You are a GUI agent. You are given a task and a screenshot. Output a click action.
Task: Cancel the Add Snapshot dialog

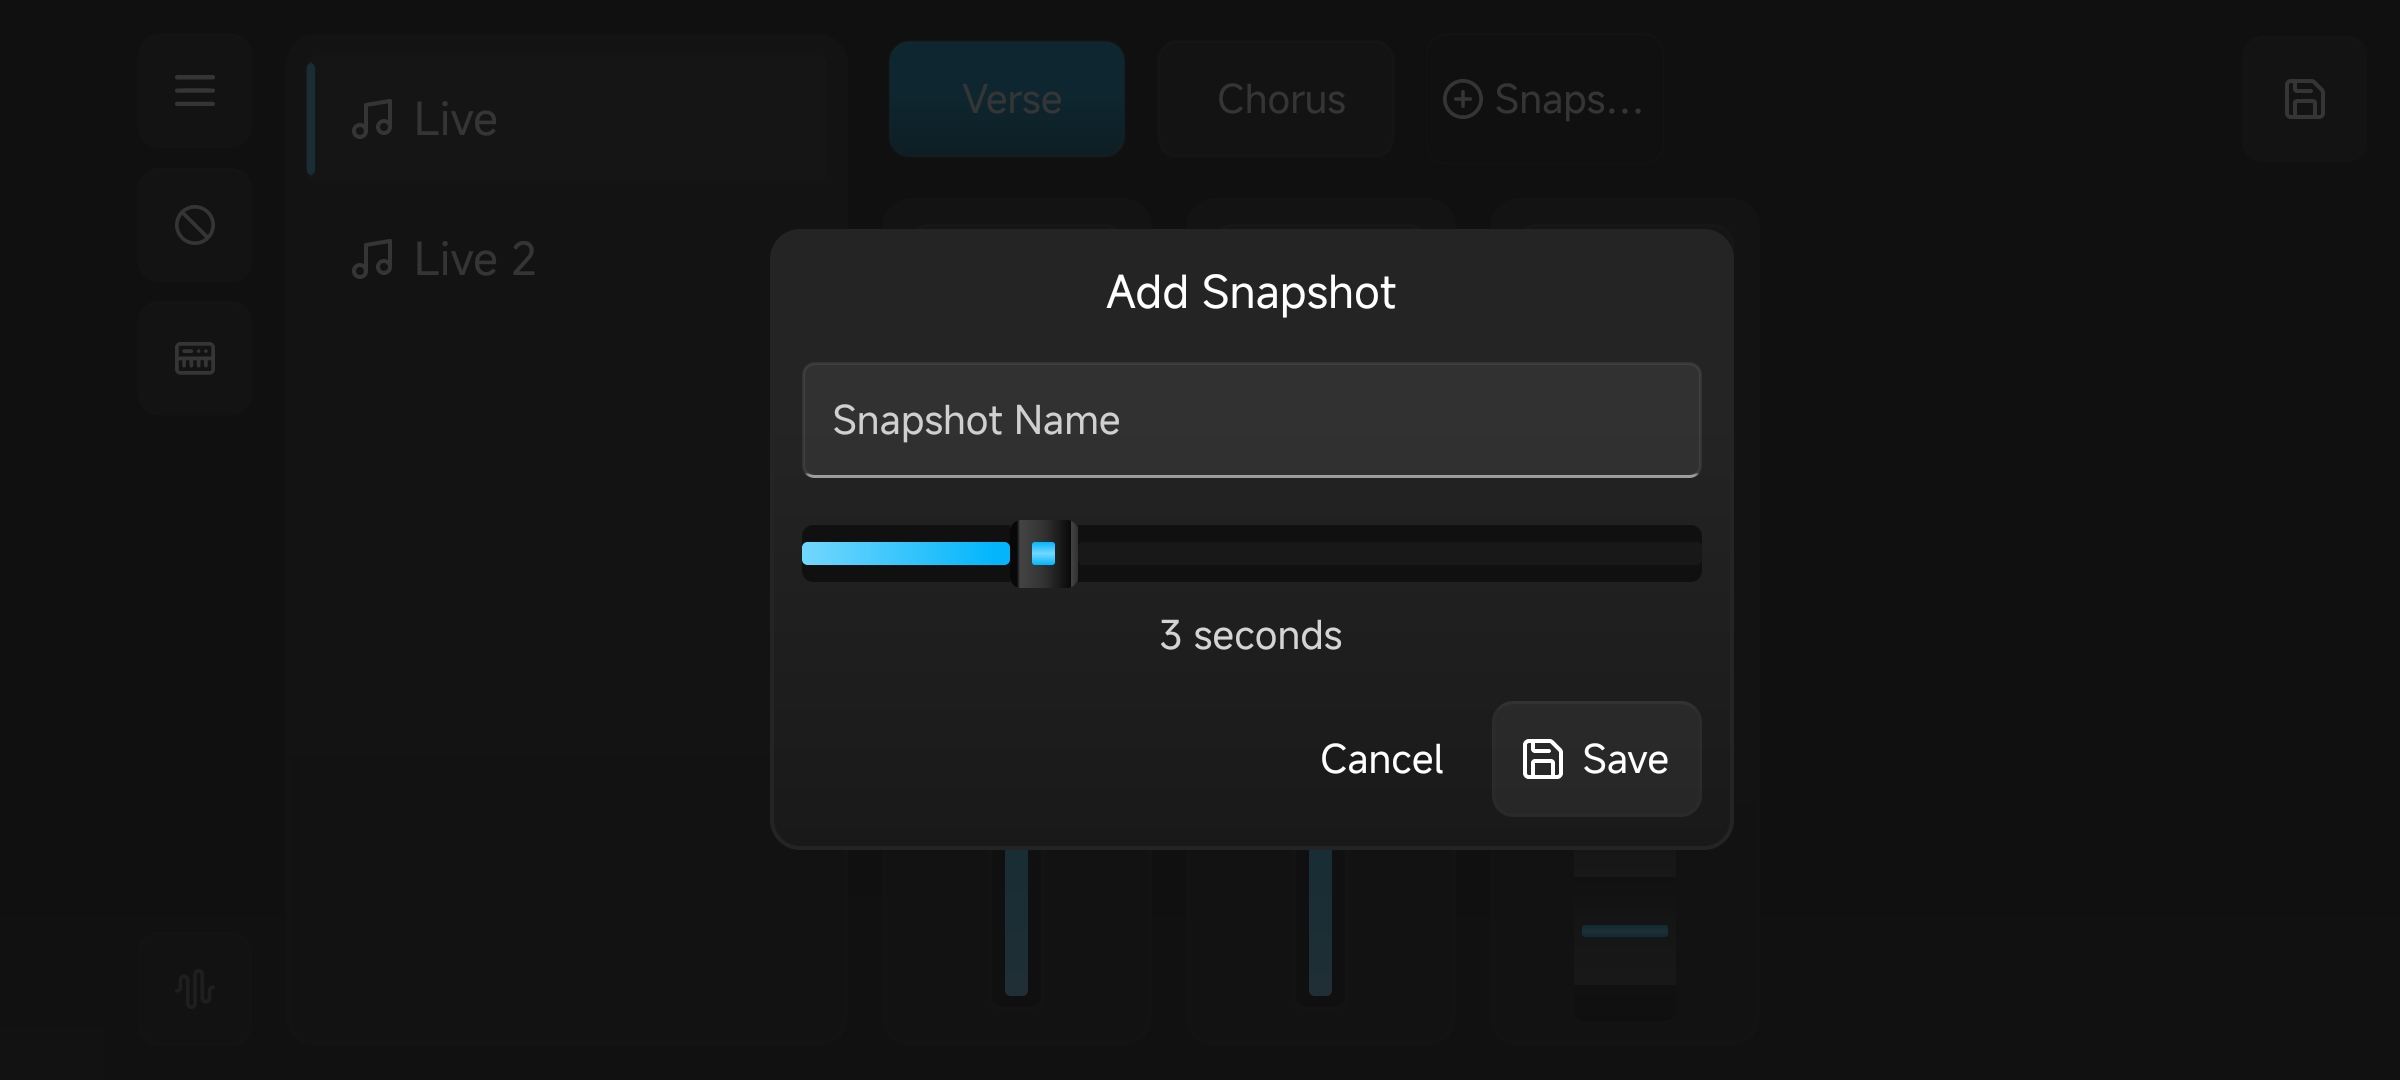coord(1381,759)
